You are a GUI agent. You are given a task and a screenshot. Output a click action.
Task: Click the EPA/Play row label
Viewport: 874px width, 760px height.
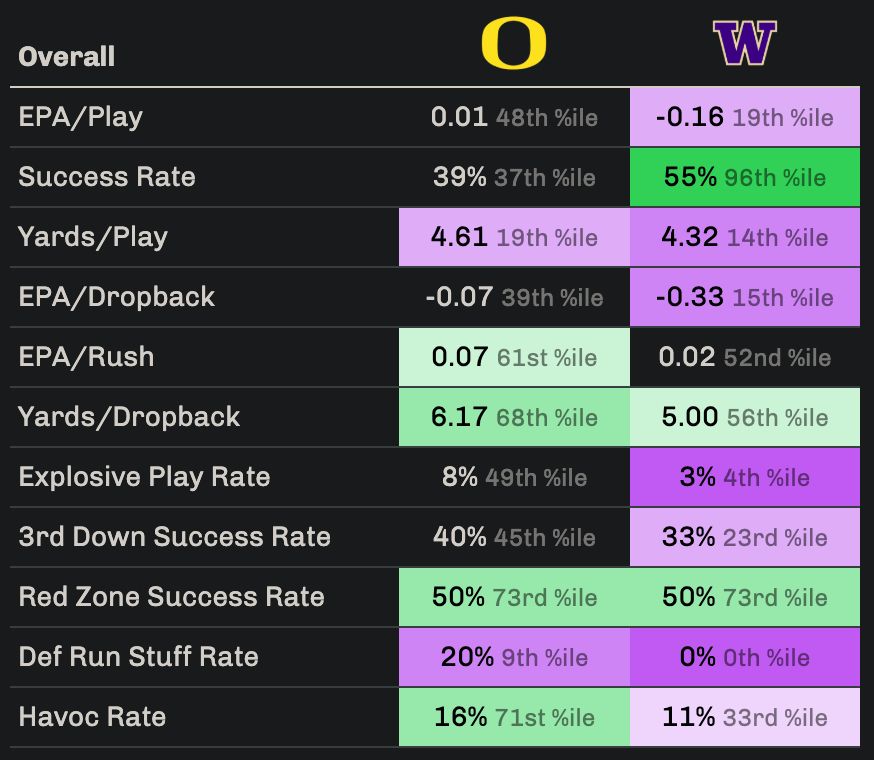pyautogui.click(x=81, y=117)
